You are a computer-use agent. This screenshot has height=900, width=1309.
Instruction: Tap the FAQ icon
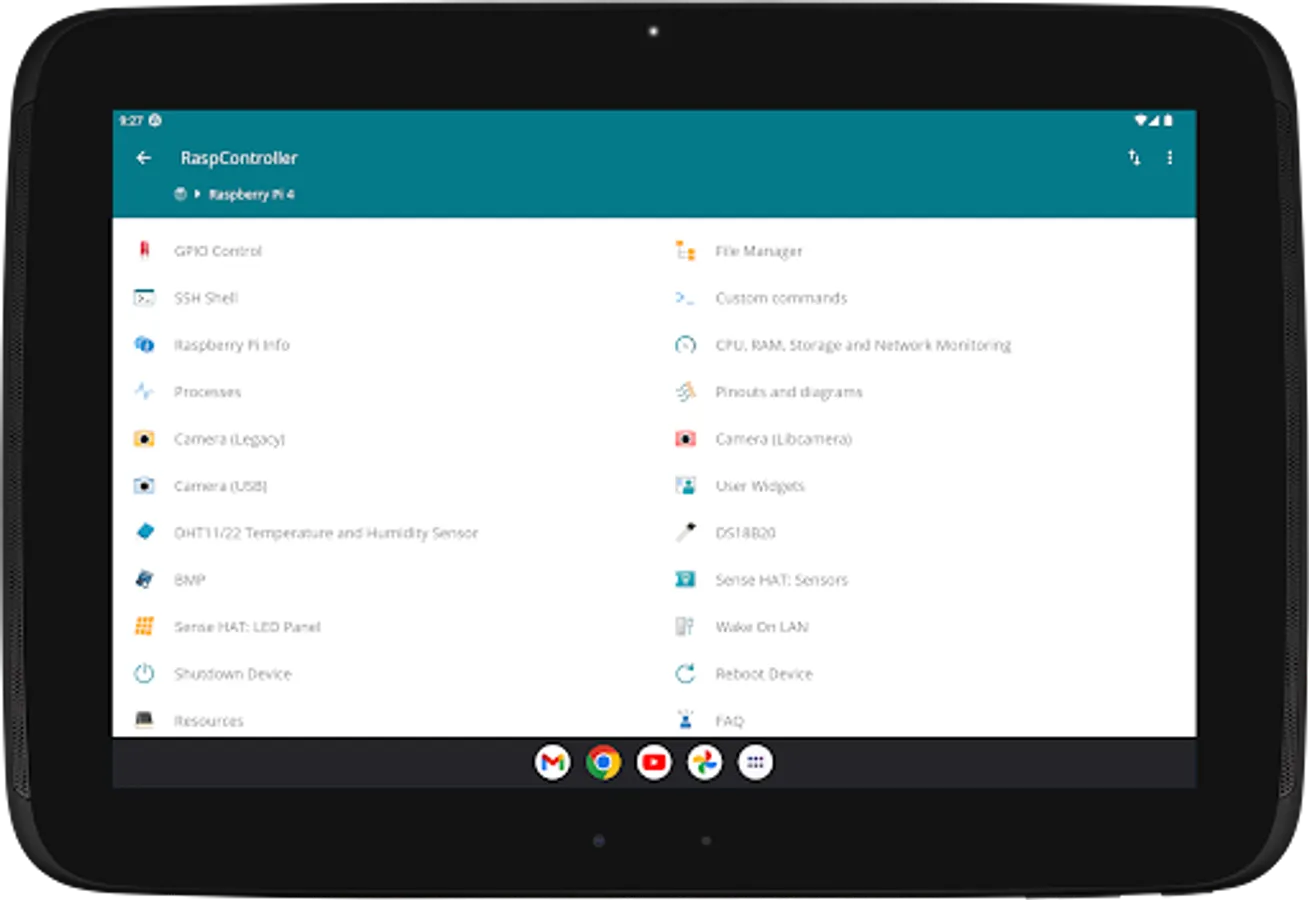pos(685,720)
